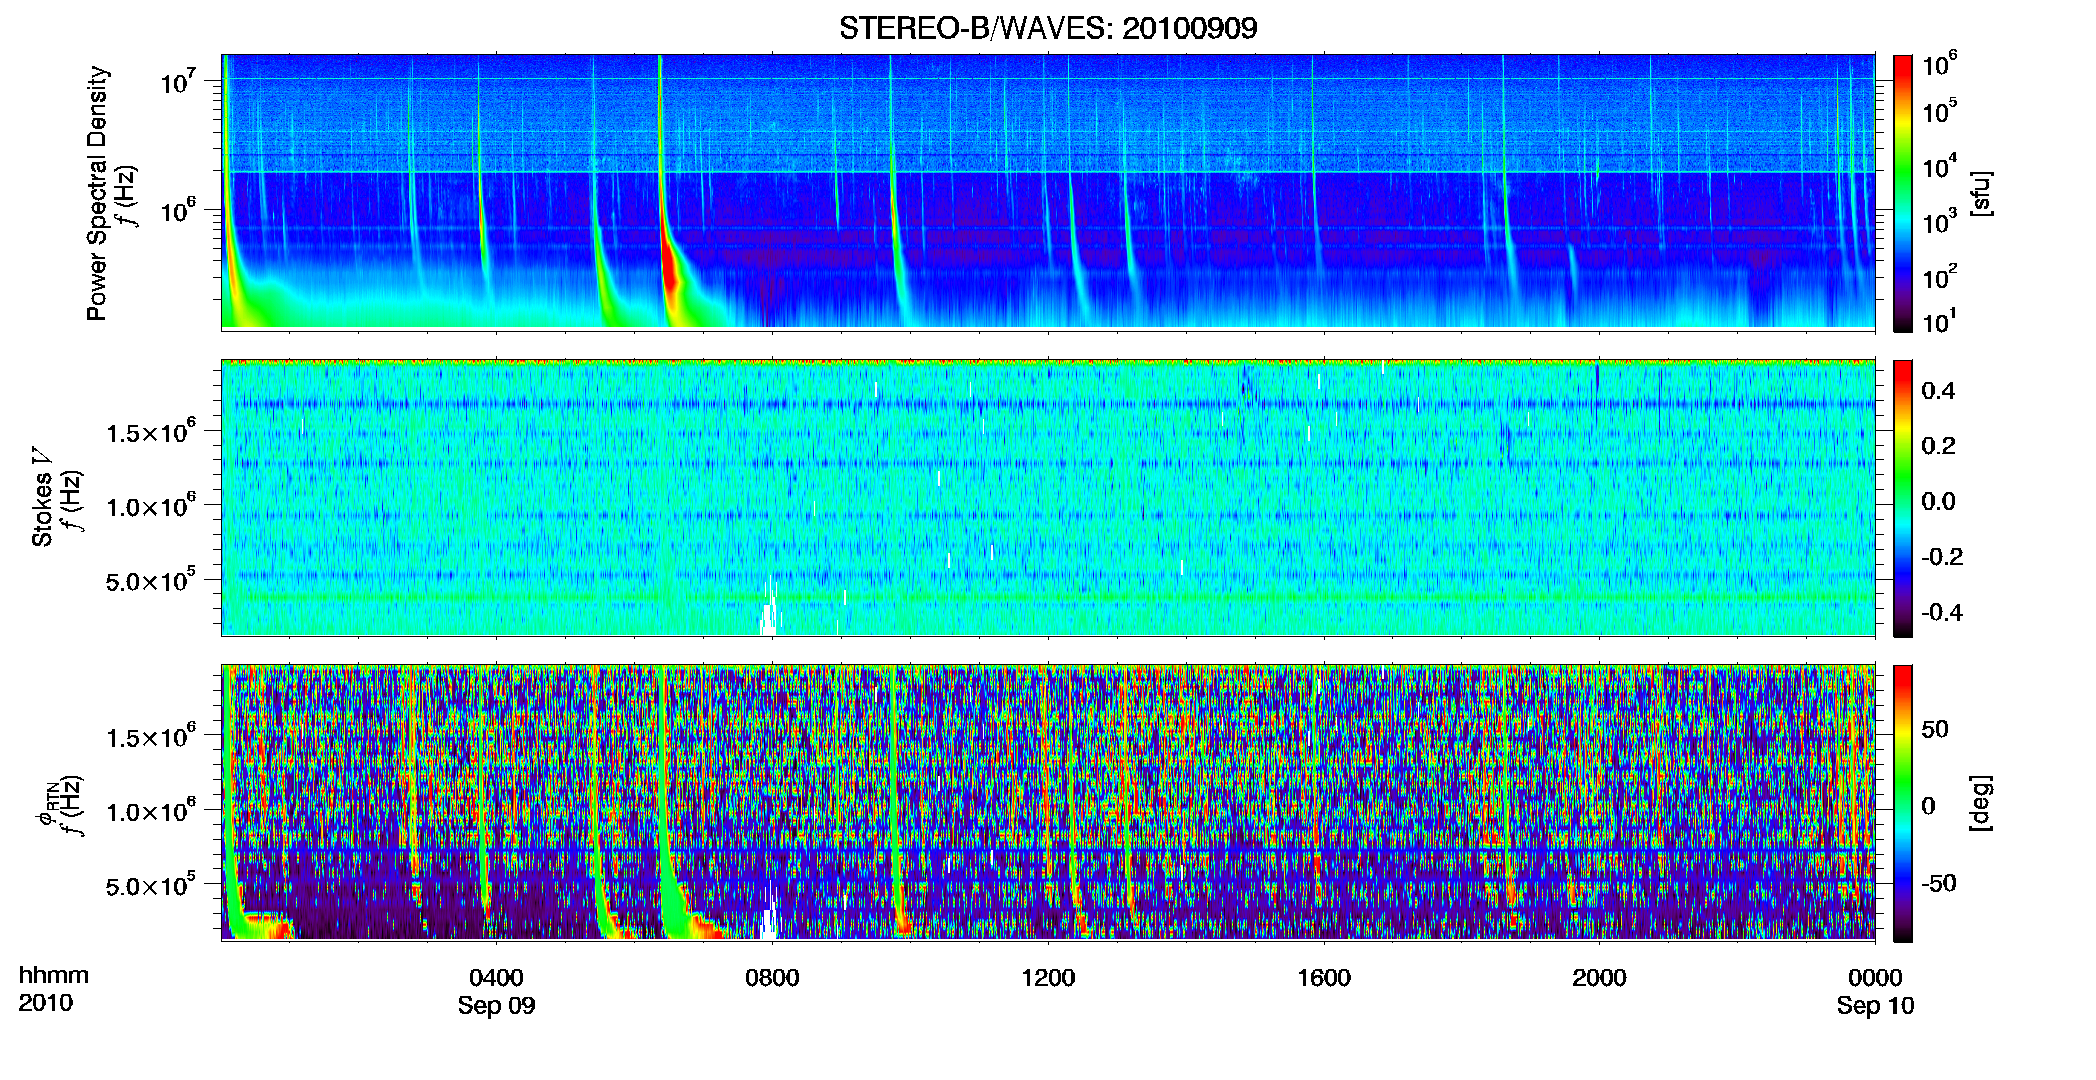The height and width of the screenshot is (1080, 2096).
Task: Click the 2000 time tick label
Action: pyautogui.click(x=1599, y=977)
